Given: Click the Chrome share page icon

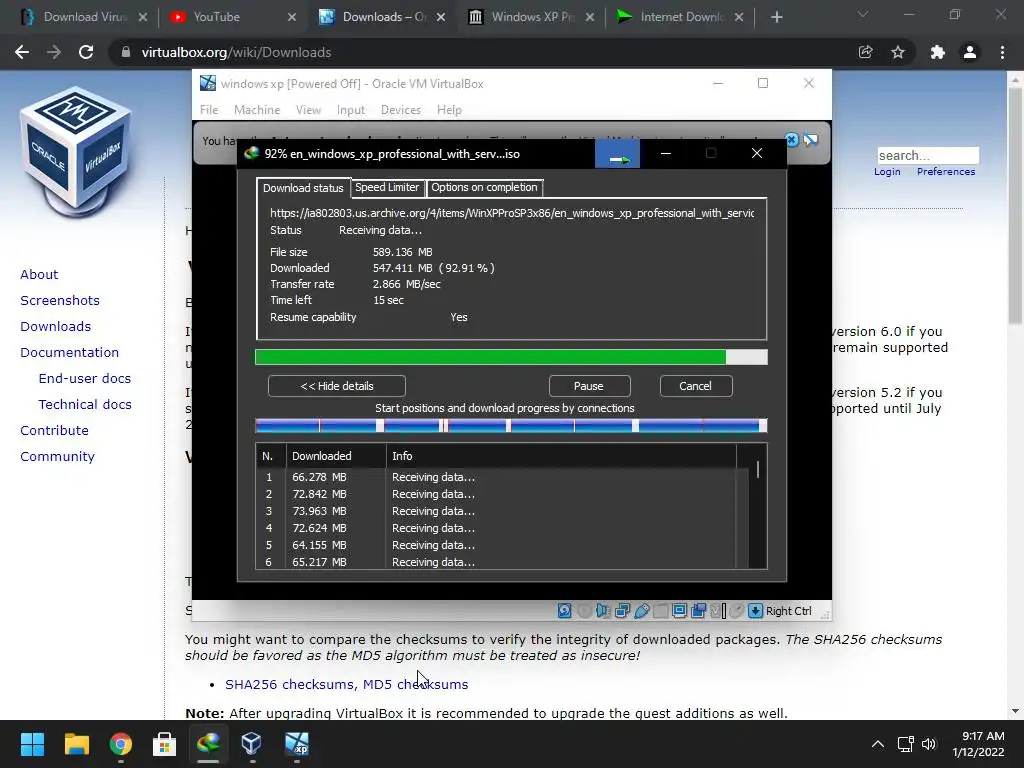Looking at the screenshot, I should (x=865, y=52).
